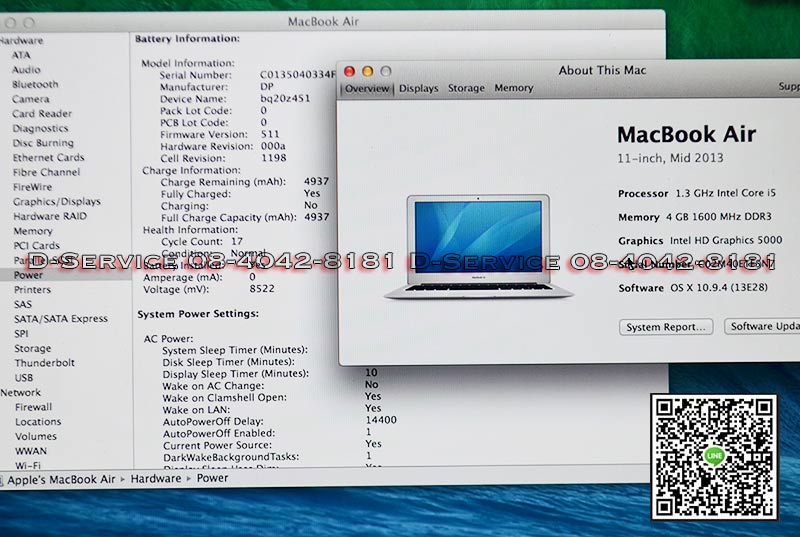
Task: Switch to the Memory tab
Action: [513, 88]
